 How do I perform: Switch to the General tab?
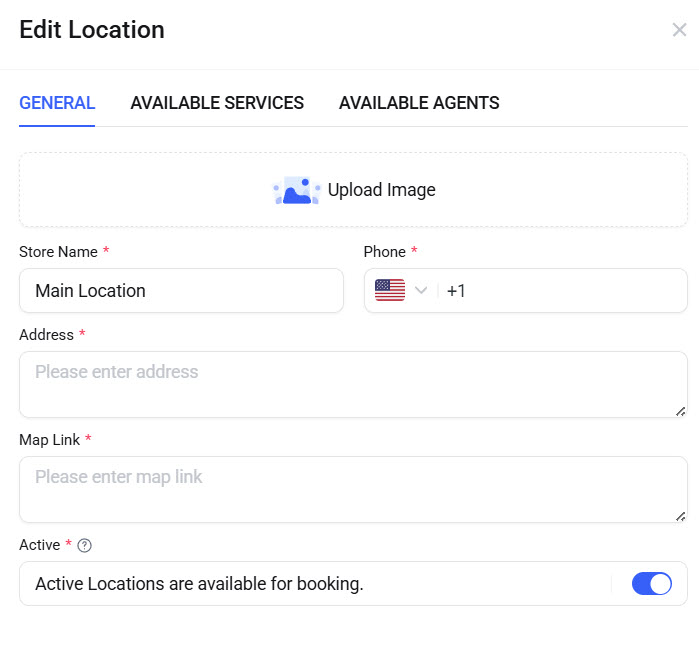coord(57,103)
